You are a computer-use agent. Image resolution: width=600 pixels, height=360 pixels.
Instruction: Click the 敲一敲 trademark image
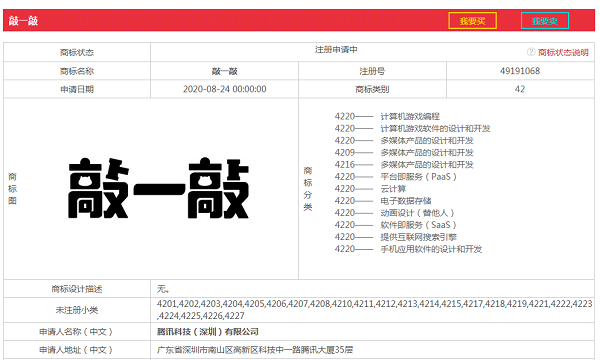coord(158,188)
